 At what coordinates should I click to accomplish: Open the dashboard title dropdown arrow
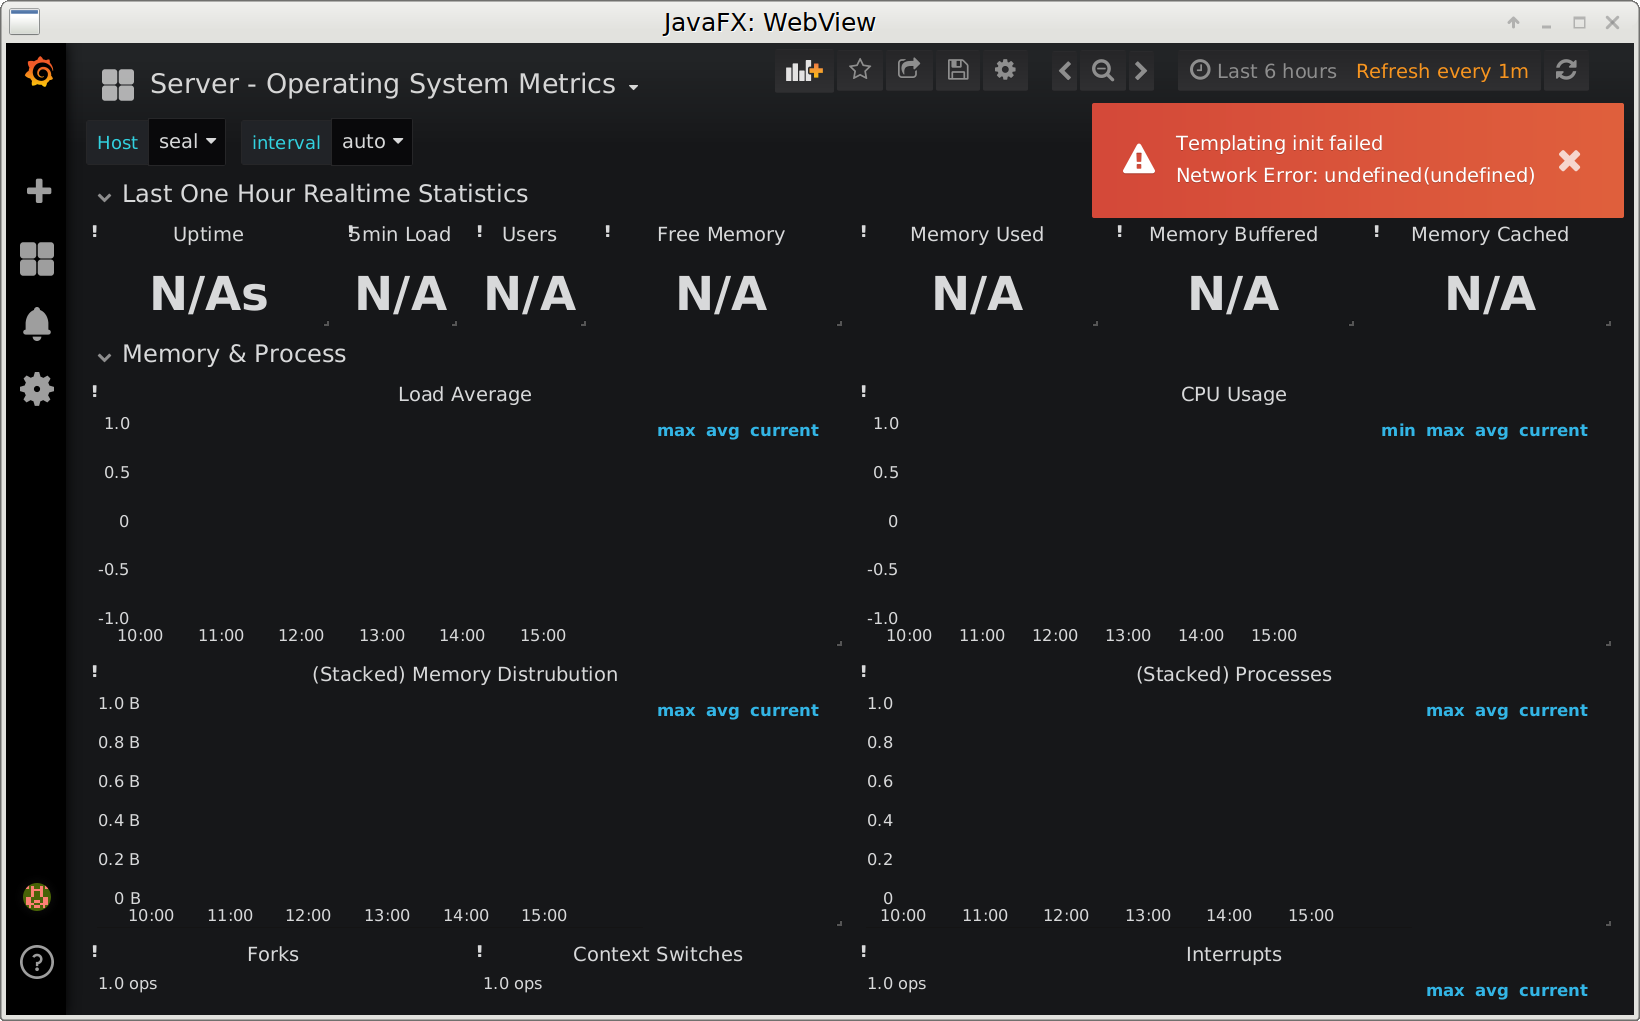(x=634, y=88)
